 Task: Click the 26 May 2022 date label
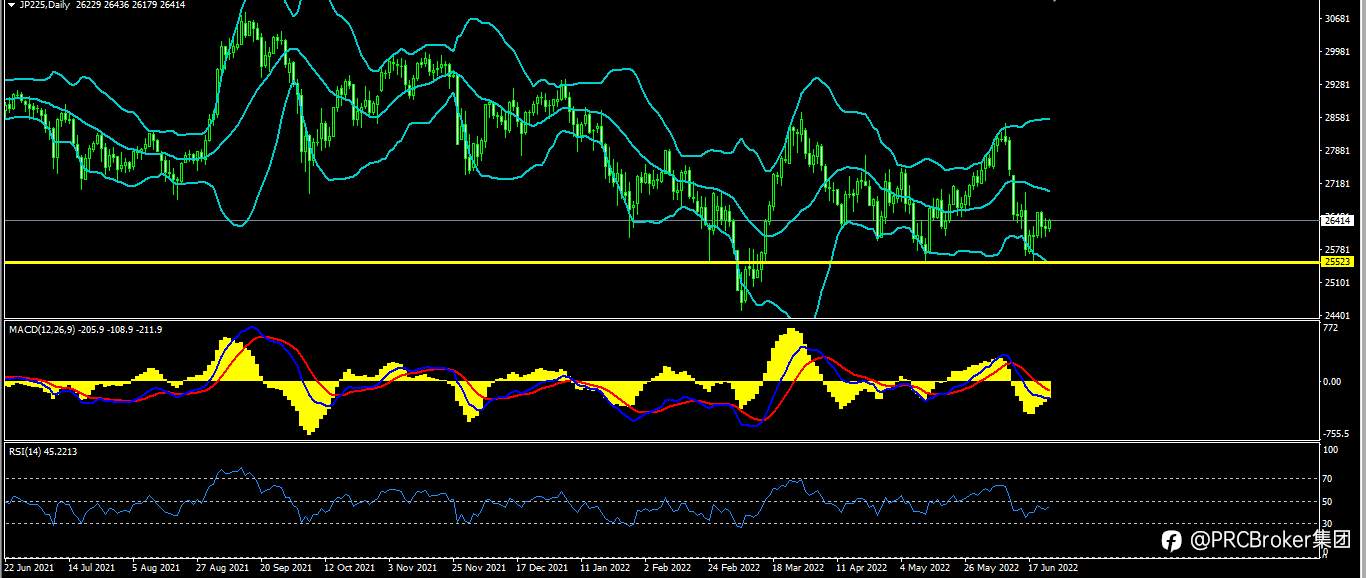[989, 567]
